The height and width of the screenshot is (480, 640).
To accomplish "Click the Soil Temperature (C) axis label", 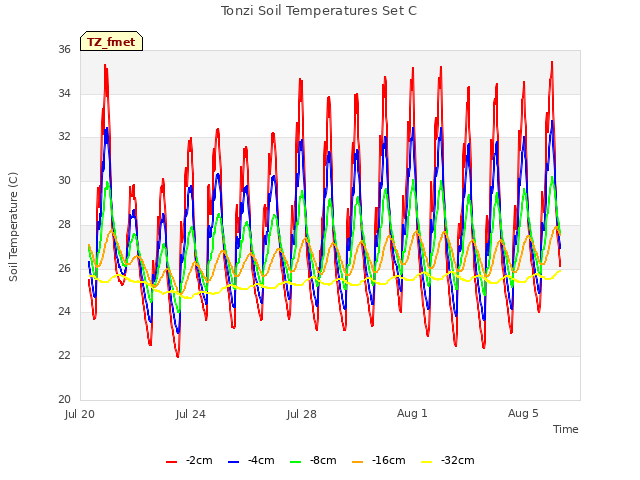I will click(x=13, y=227).
